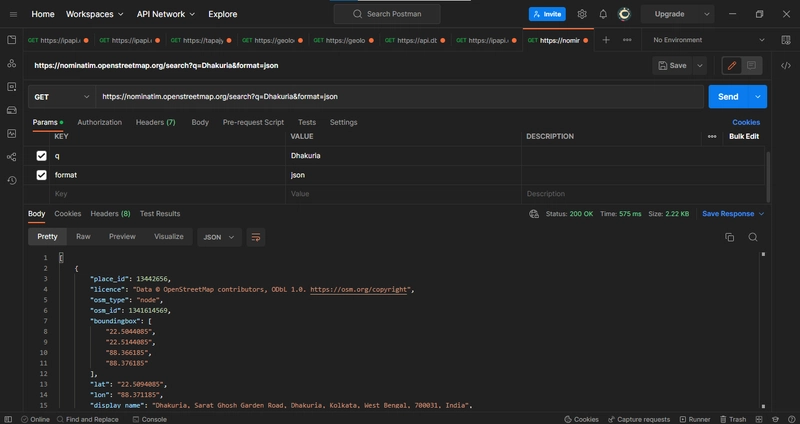The width and height of the screenshot is (800, 424).
Task: Open environment quick look icon
Action: 786,40
